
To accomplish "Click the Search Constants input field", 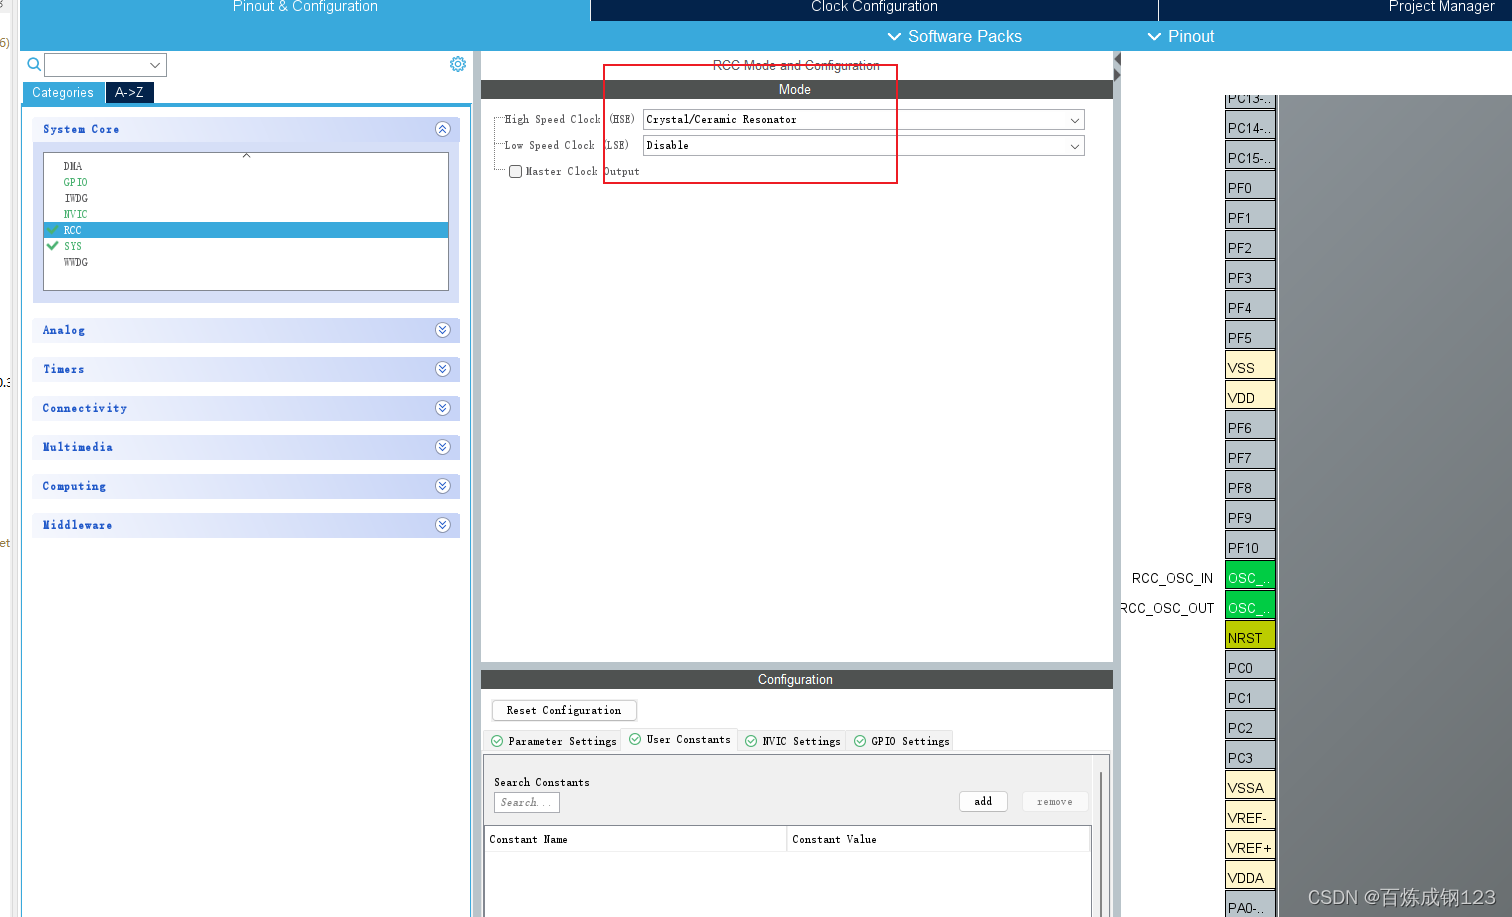I will [526, 802].
